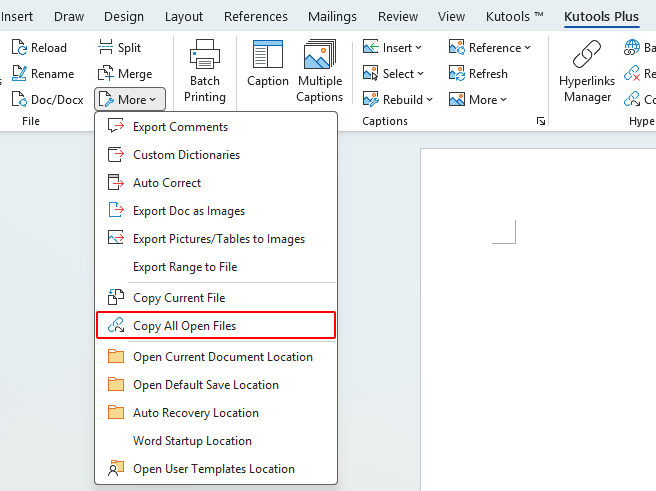The width and height of the screenshot is (656, 491).
Task: Switch to the Draw tab
Action: click(x=69, y=17)
